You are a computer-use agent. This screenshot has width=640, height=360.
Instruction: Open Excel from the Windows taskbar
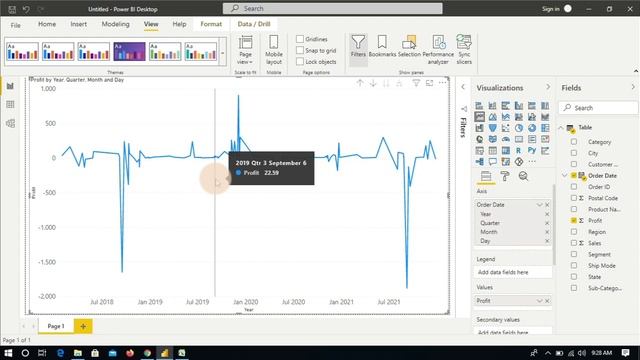[x=182, y=353]
